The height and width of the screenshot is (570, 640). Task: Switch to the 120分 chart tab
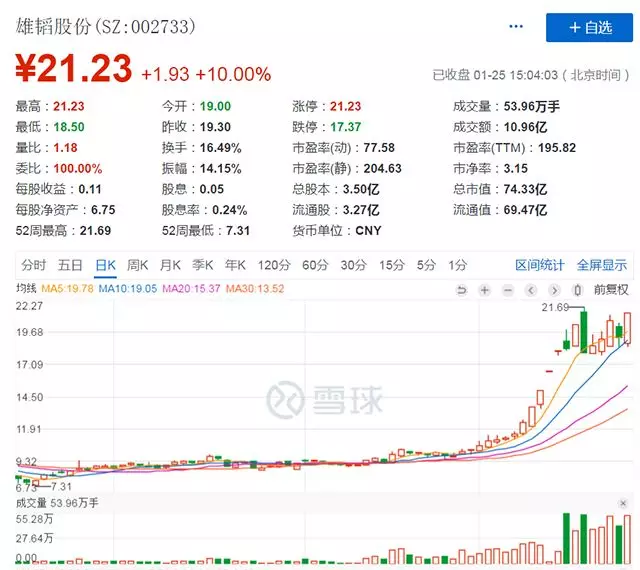pyautogui.click(x=274, y=265)
